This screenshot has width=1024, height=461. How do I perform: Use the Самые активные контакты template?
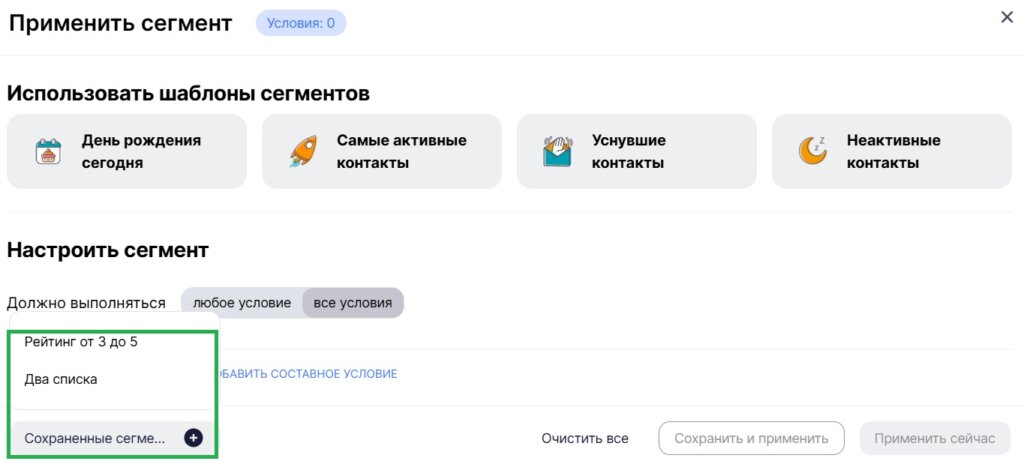click(381, 152)
